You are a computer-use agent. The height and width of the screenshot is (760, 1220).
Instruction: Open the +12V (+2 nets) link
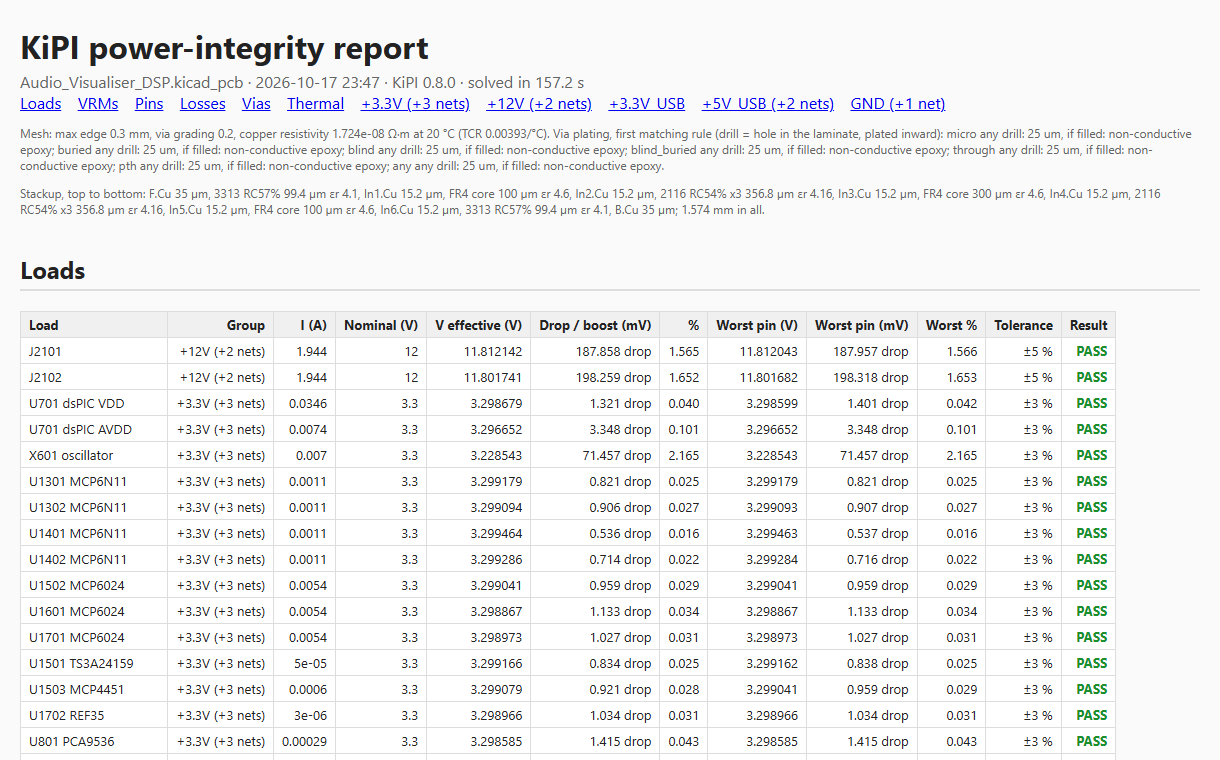[539, 104]
